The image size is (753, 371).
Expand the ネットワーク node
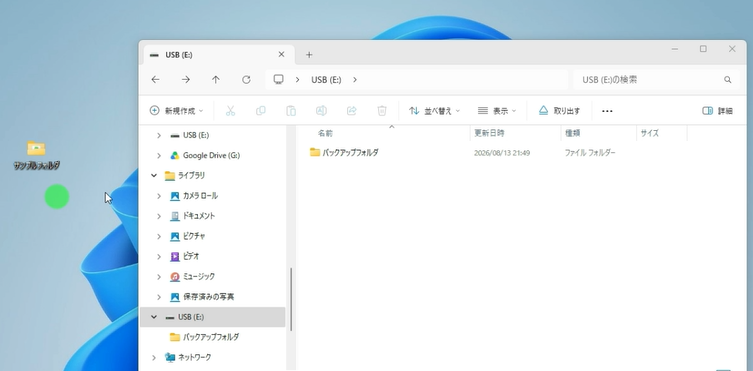point(154,358)
